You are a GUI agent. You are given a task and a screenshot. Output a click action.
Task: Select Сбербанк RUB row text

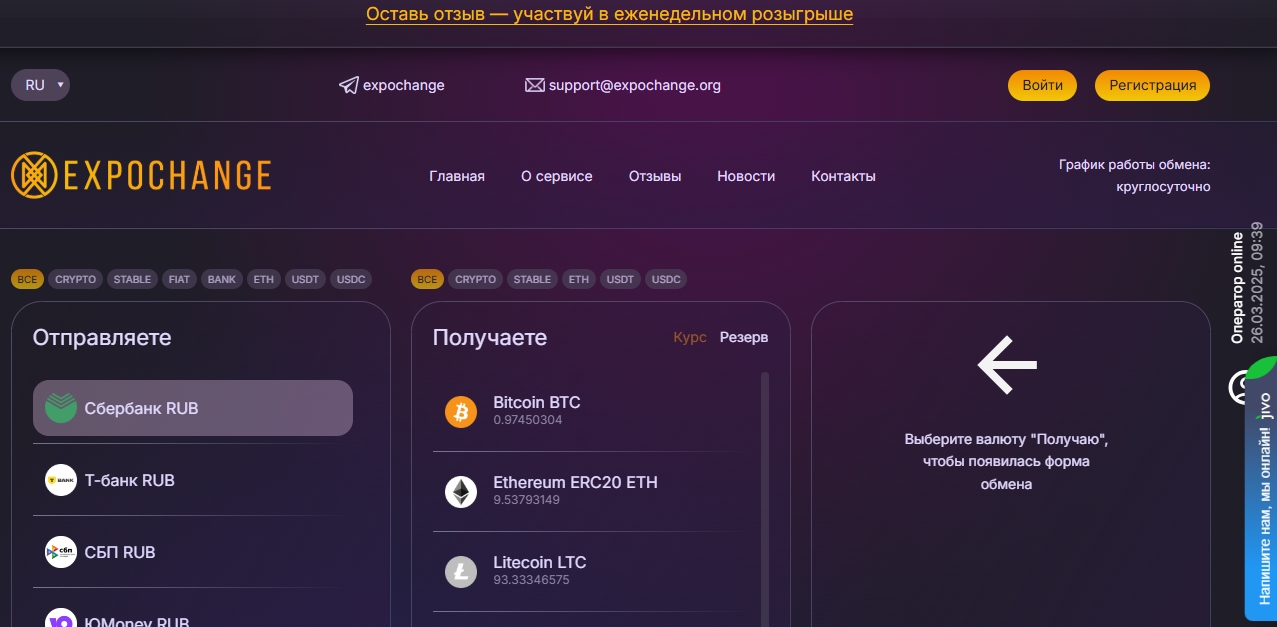[141, 408]
